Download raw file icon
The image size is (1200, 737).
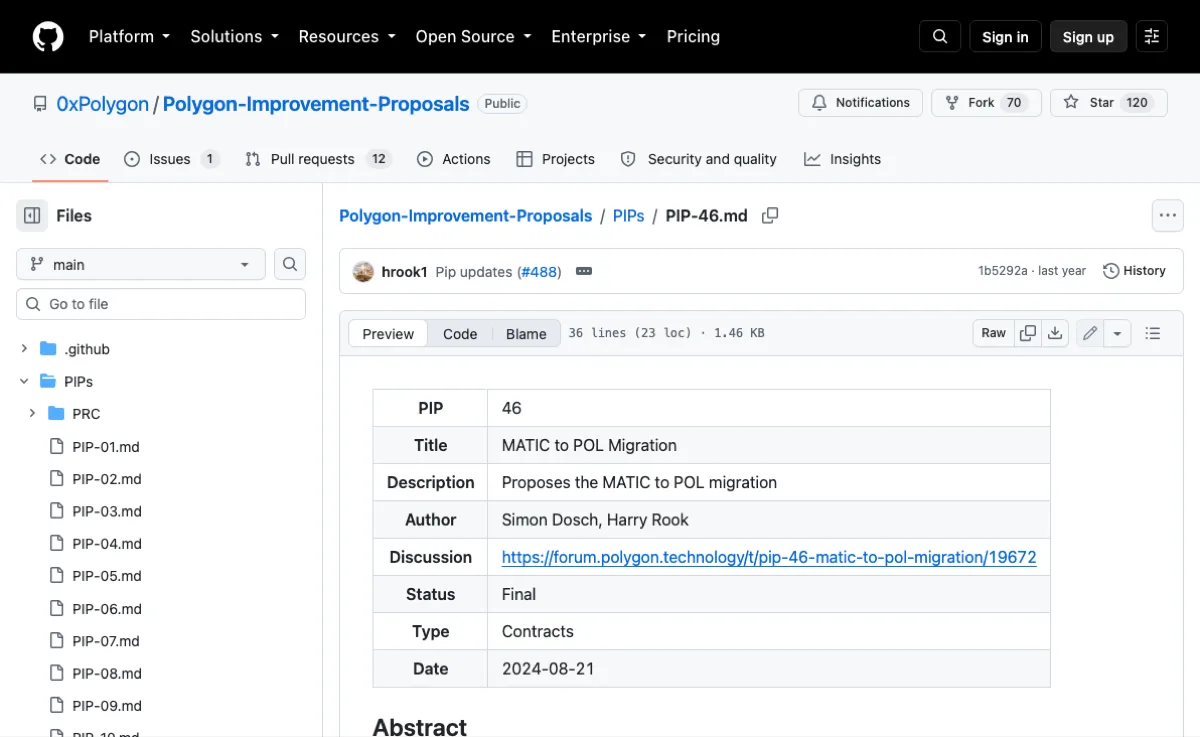pyautogui.click(x=1055, y=333)
